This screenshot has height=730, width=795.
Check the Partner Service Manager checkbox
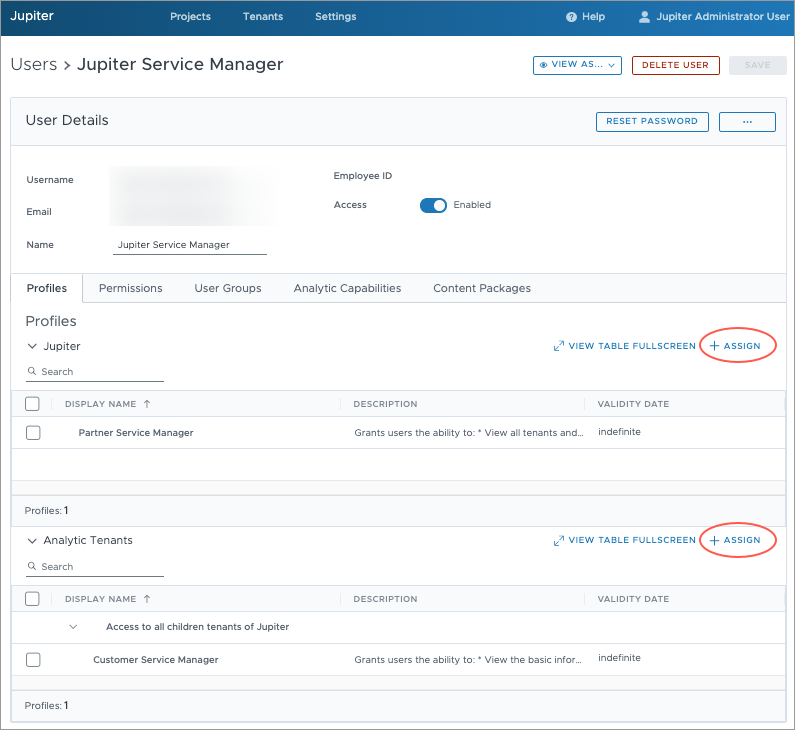(33, 433)
